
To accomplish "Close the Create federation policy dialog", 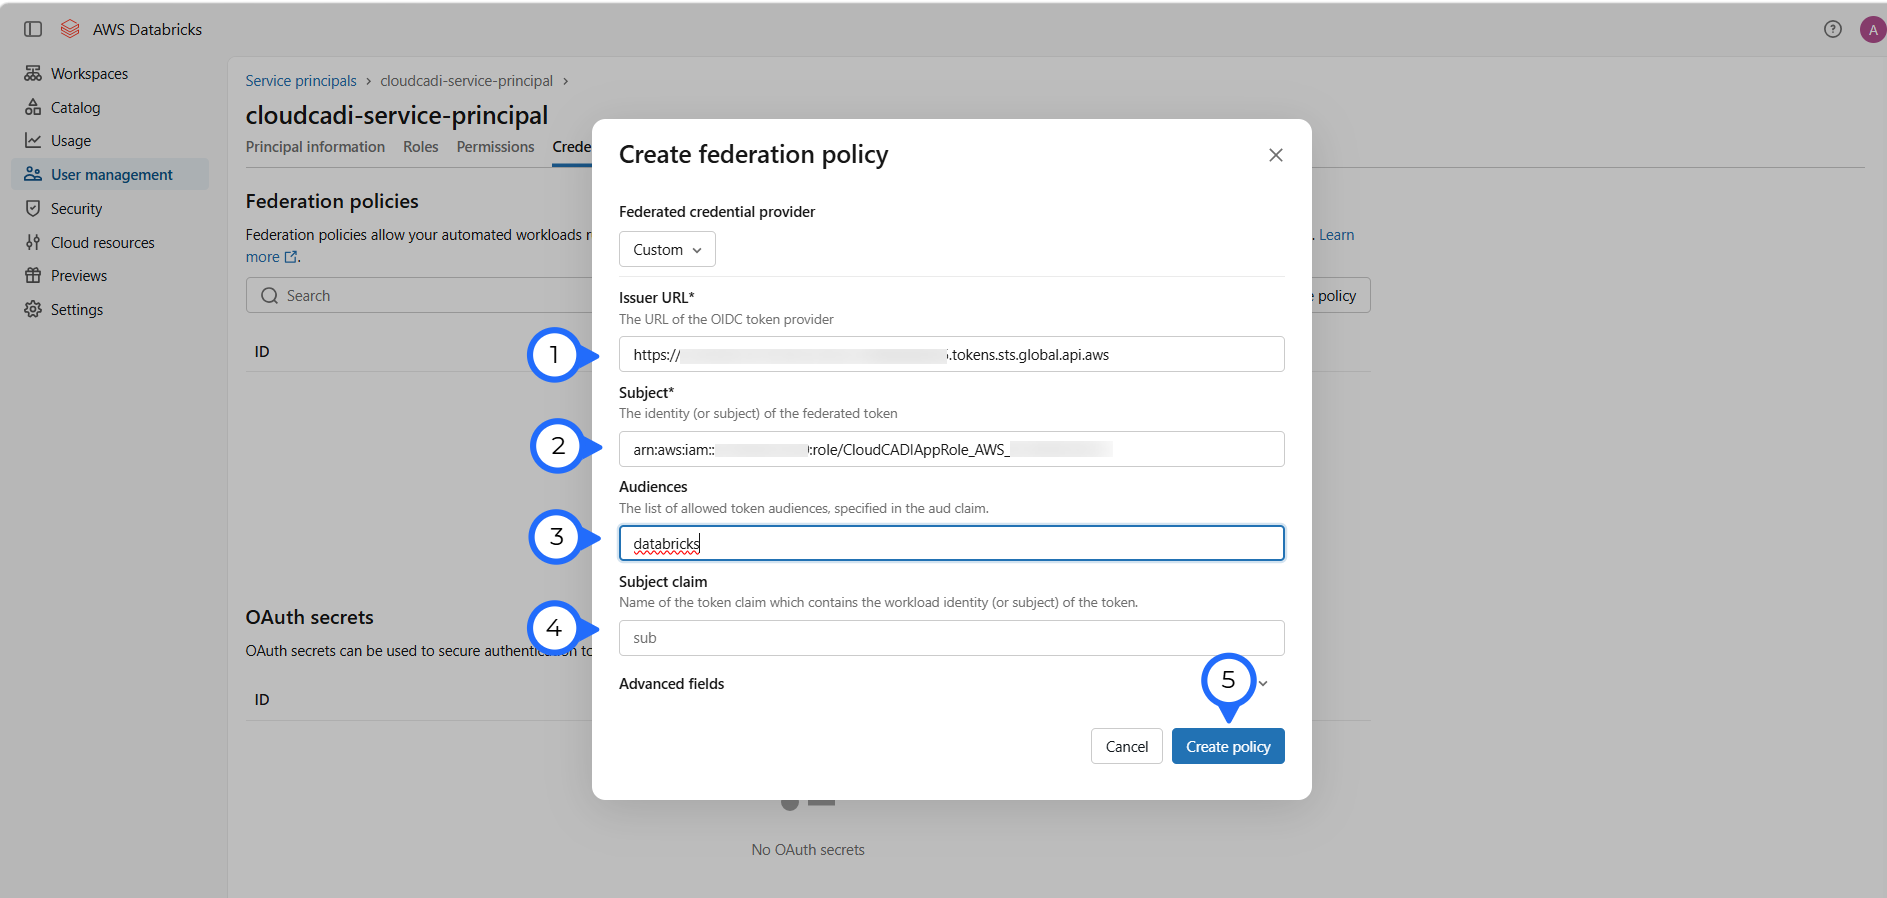I will pyautogui.click(x=1275, y=155).
